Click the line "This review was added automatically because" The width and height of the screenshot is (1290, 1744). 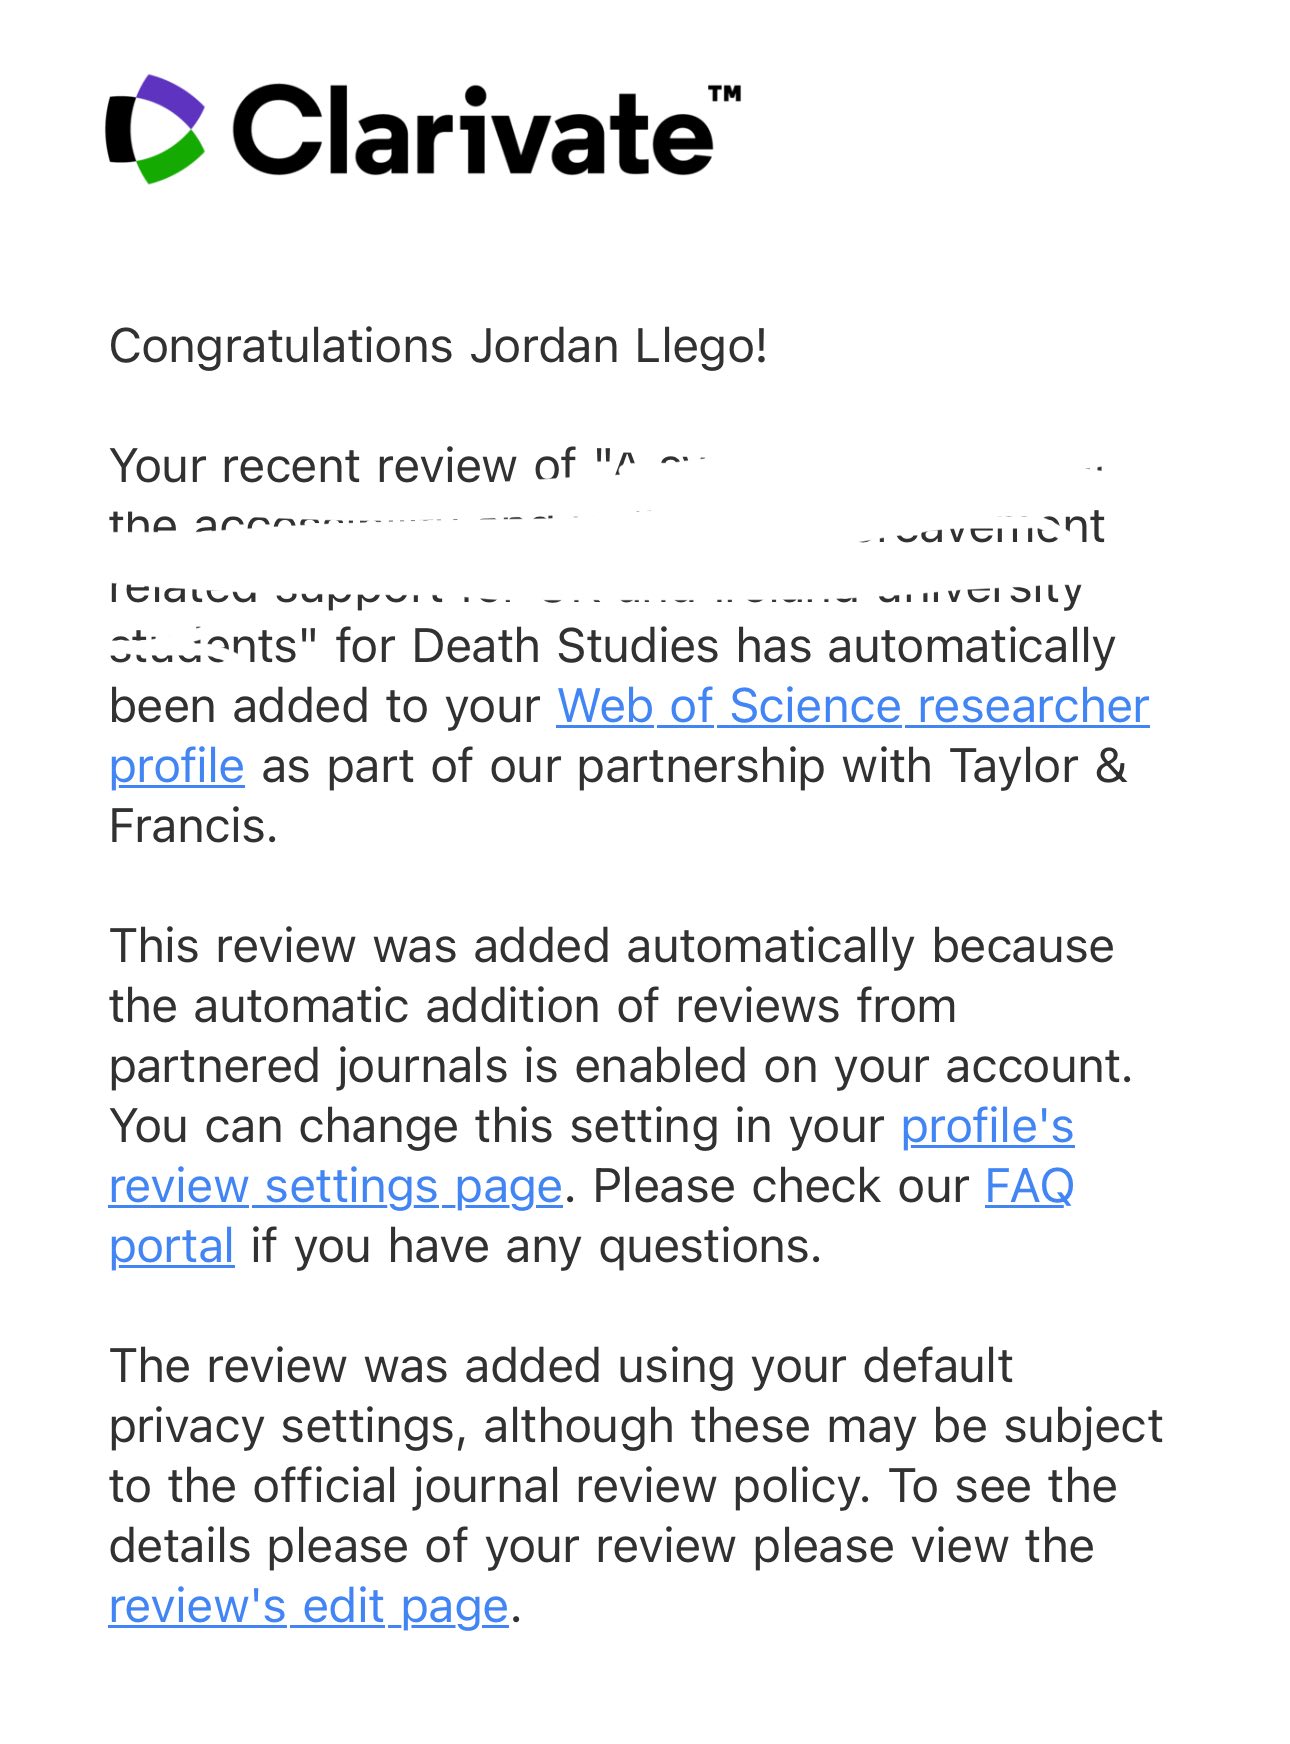click(611, 946)
